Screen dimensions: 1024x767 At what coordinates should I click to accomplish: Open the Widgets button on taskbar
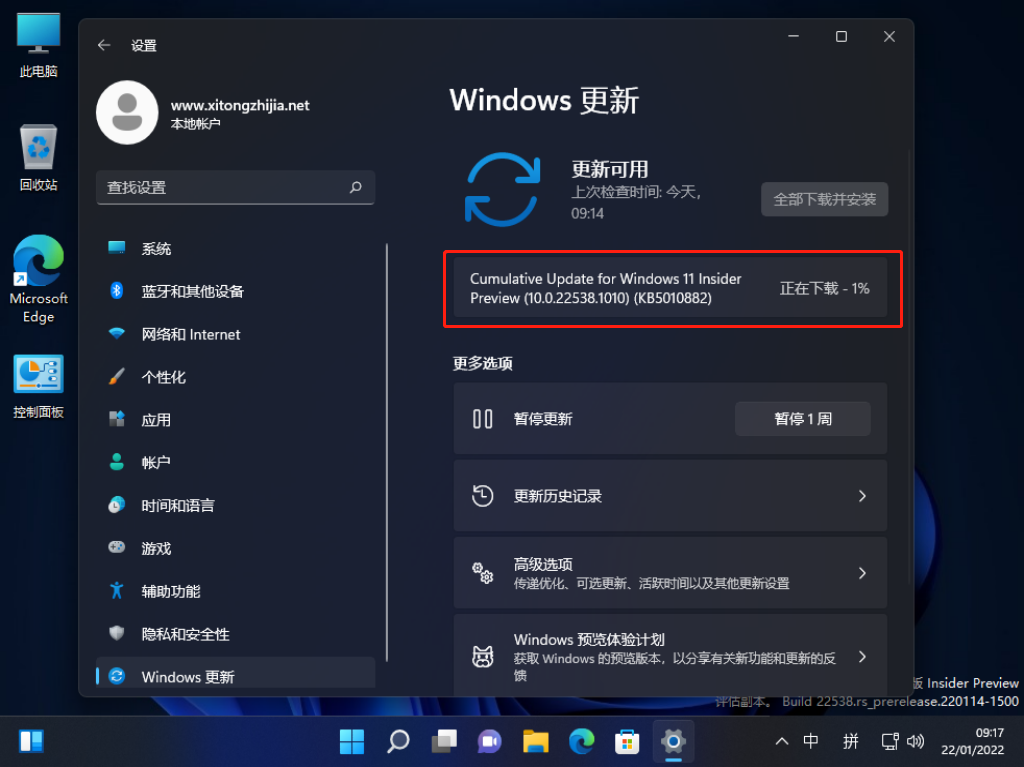point(31,742)
